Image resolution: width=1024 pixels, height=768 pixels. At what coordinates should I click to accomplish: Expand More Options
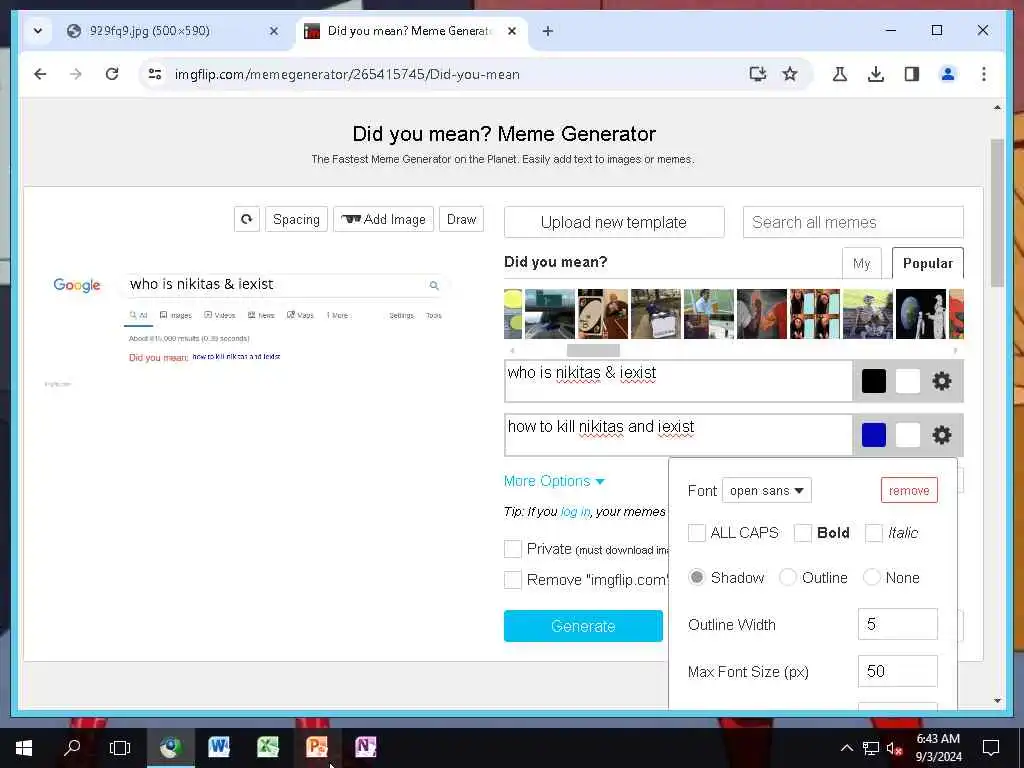coord(554,481)
